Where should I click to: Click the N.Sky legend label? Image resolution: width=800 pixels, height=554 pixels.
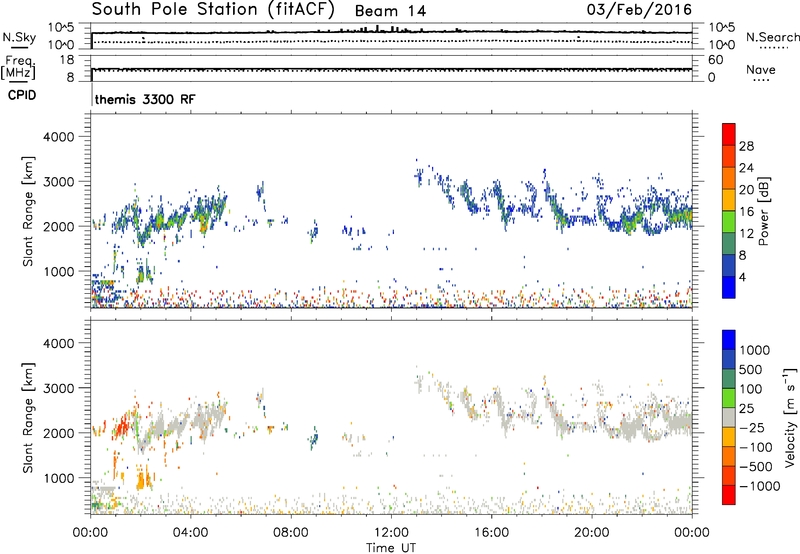tap(19, 37)
